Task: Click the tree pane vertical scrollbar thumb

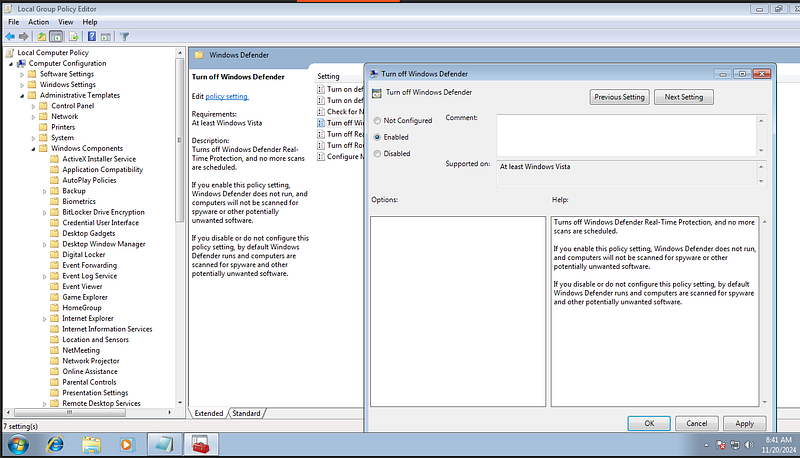Action: [x=180, y=140]
